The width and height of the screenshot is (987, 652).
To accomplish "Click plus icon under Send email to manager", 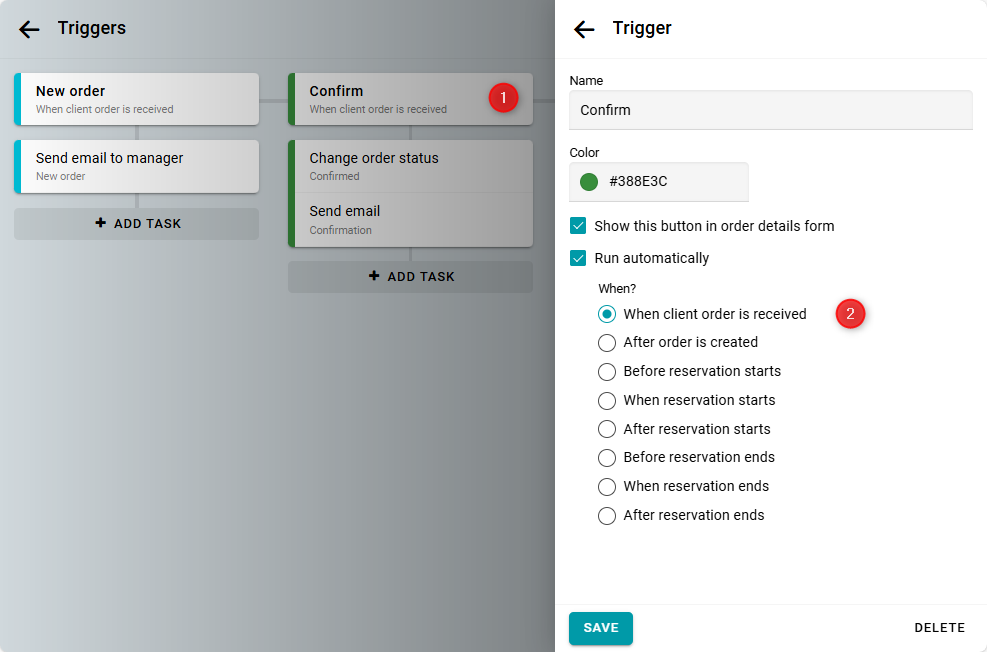I will 100,223.
